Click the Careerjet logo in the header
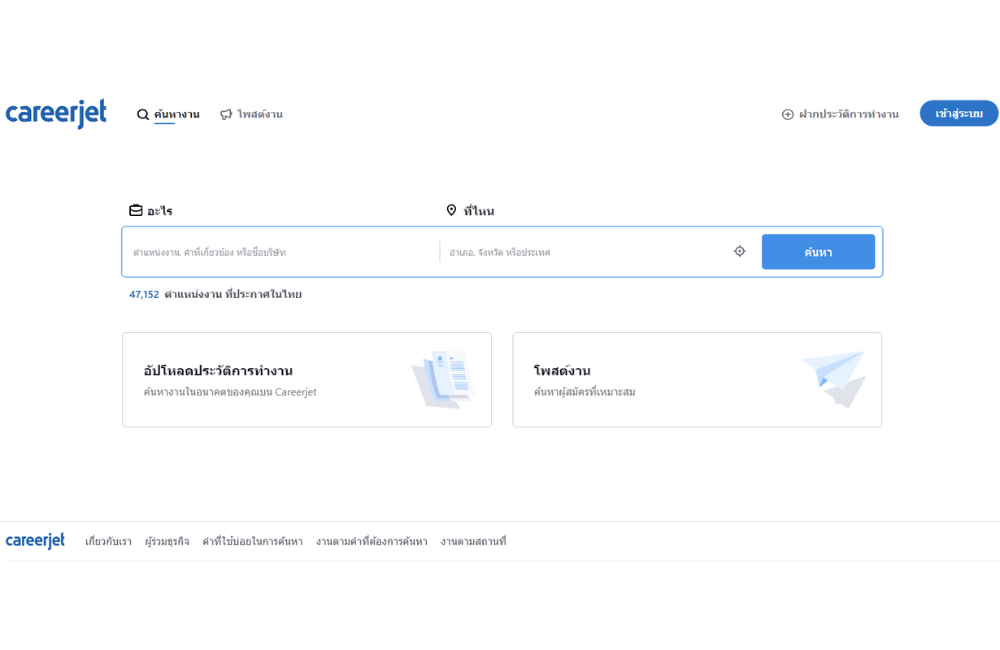 pyautogui.click(x=56, y=114)
